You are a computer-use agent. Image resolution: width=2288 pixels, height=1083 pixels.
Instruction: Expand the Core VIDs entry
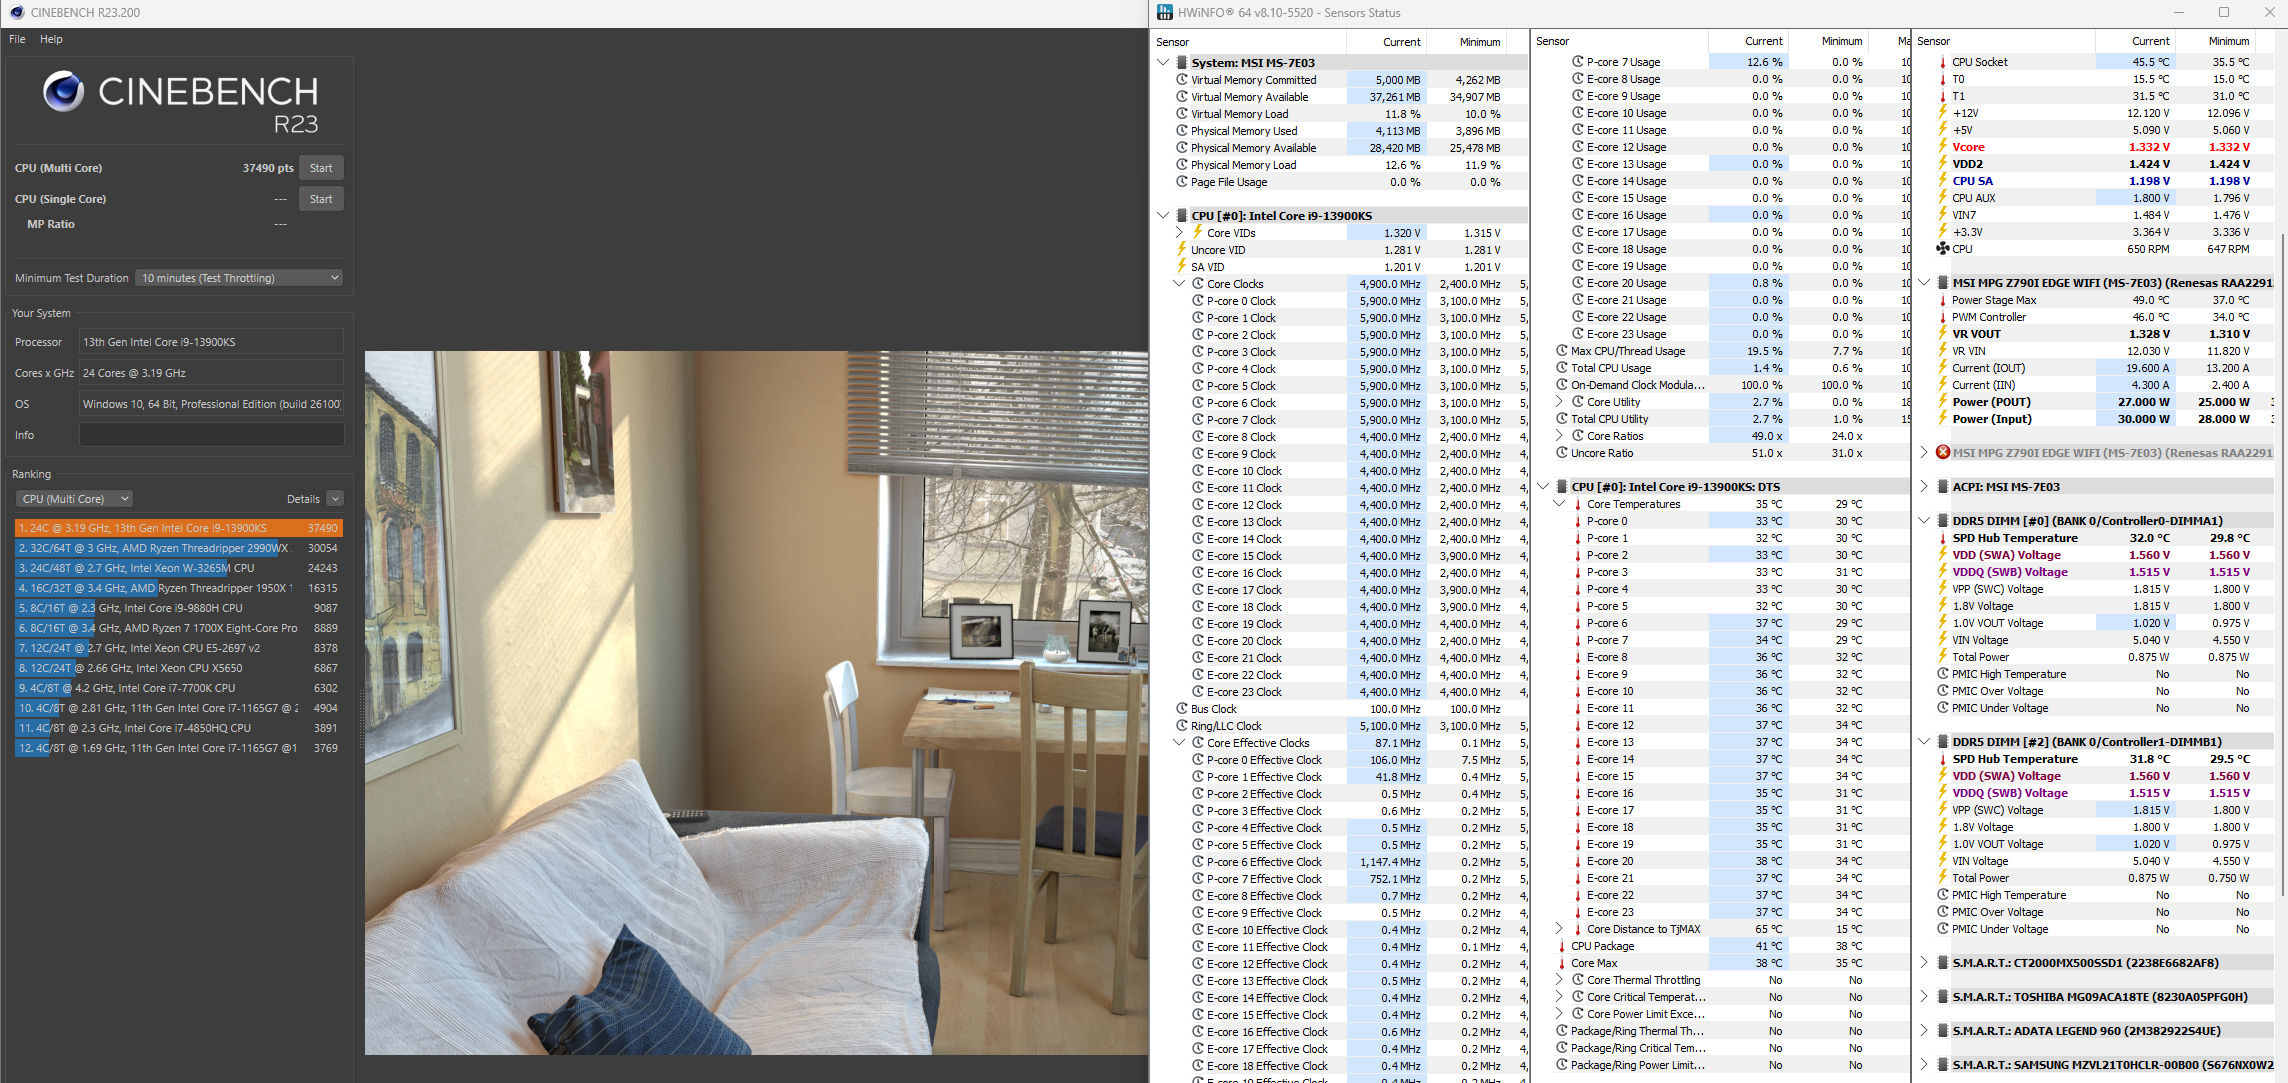[1179, 233]
